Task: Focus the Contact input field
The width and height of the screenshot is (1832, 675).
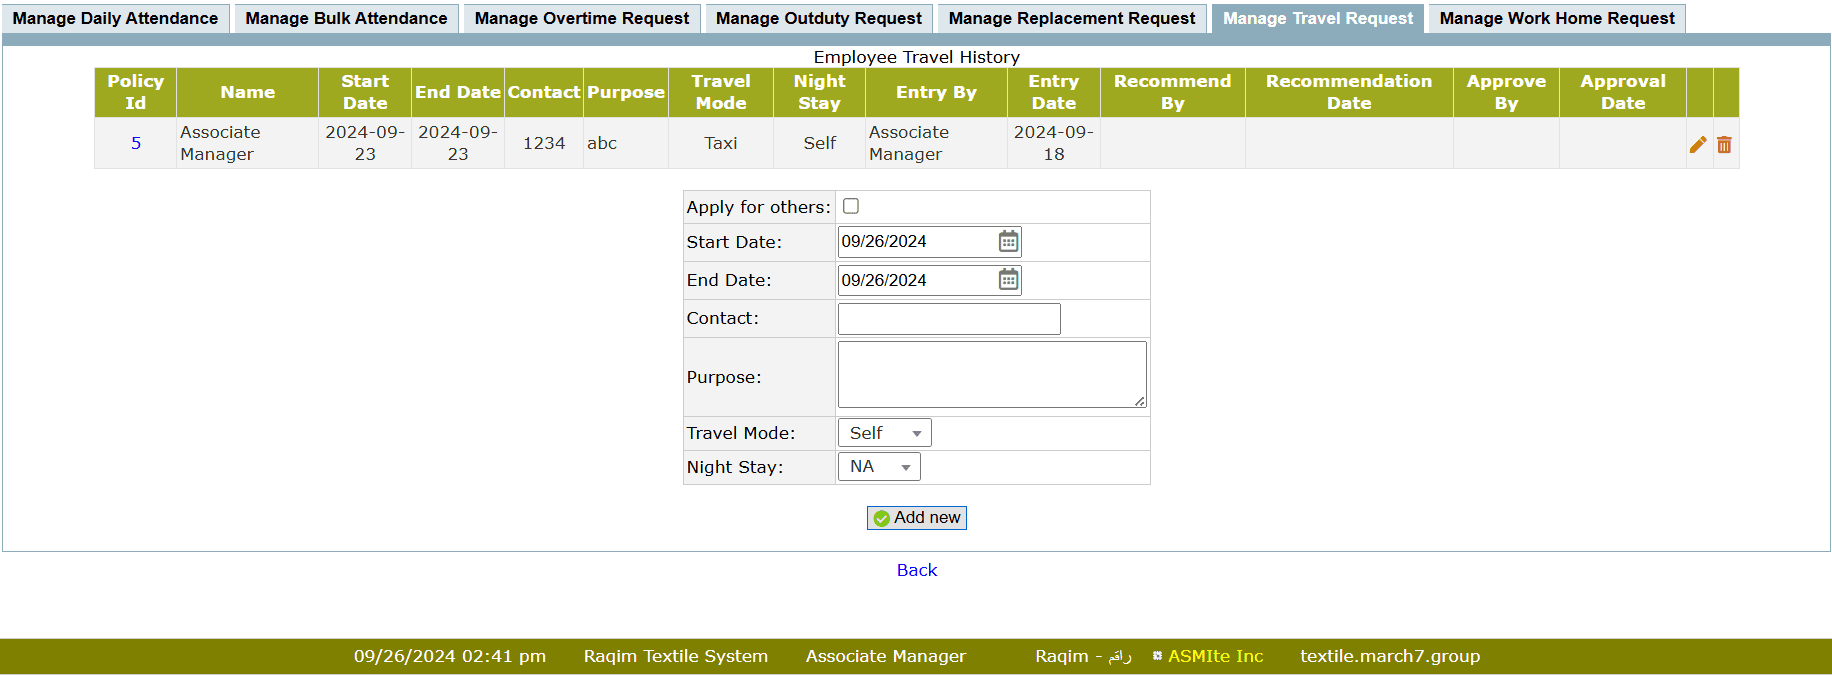Action: tap(948, 319)
